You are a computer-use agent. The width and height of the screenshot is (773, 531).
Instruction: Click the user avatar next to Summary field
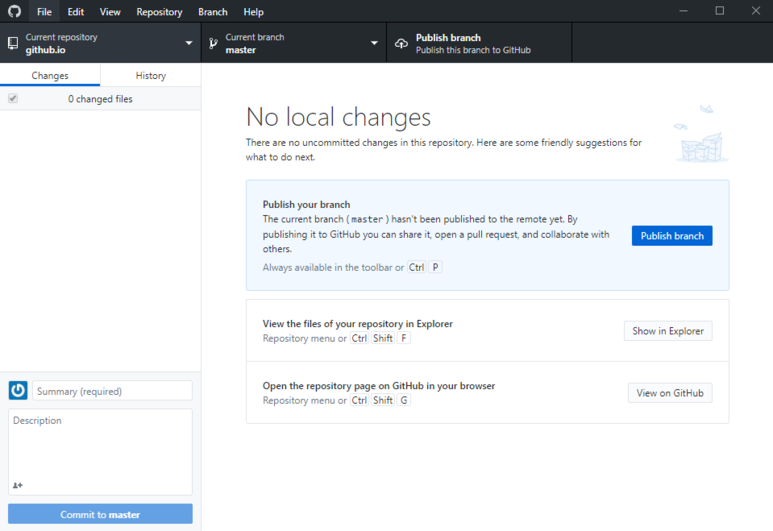[x=18, y=390]
